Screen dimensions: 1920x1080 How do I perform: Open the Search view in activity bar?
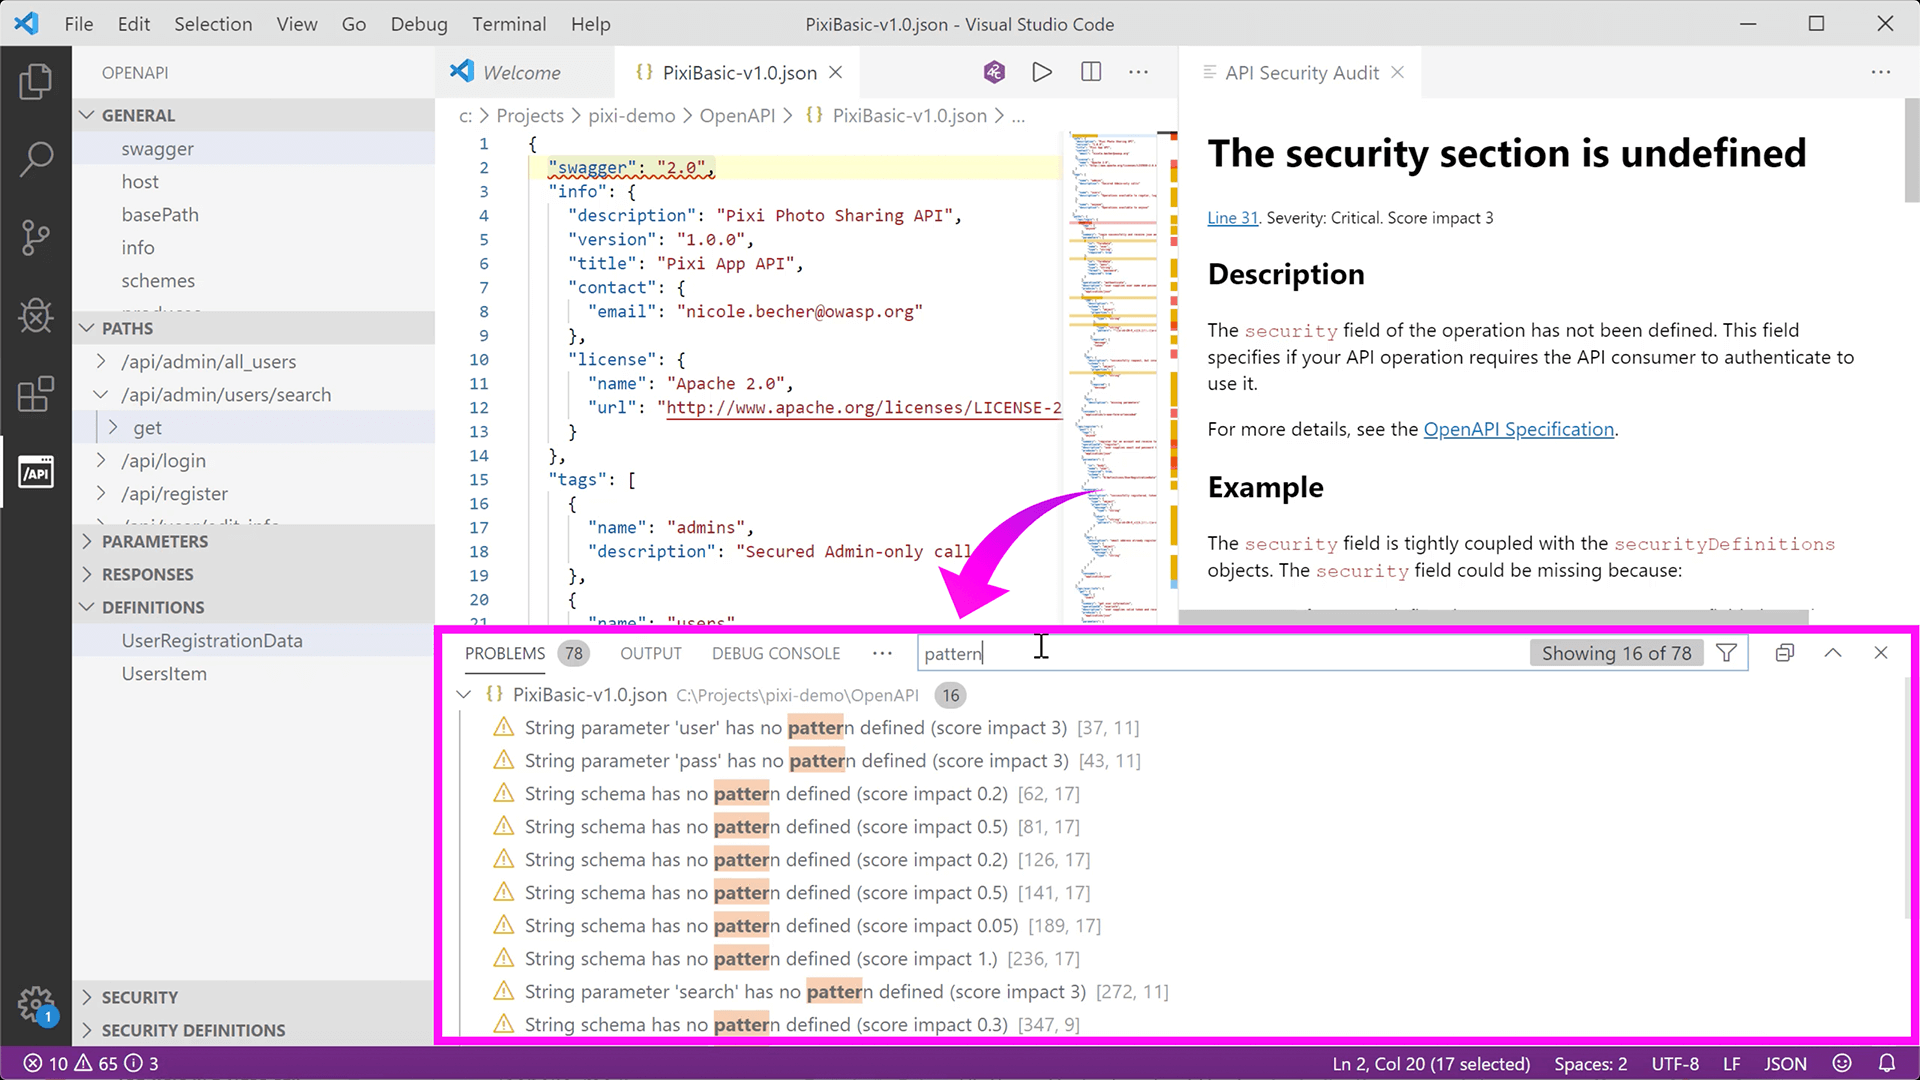coord(36,158)
